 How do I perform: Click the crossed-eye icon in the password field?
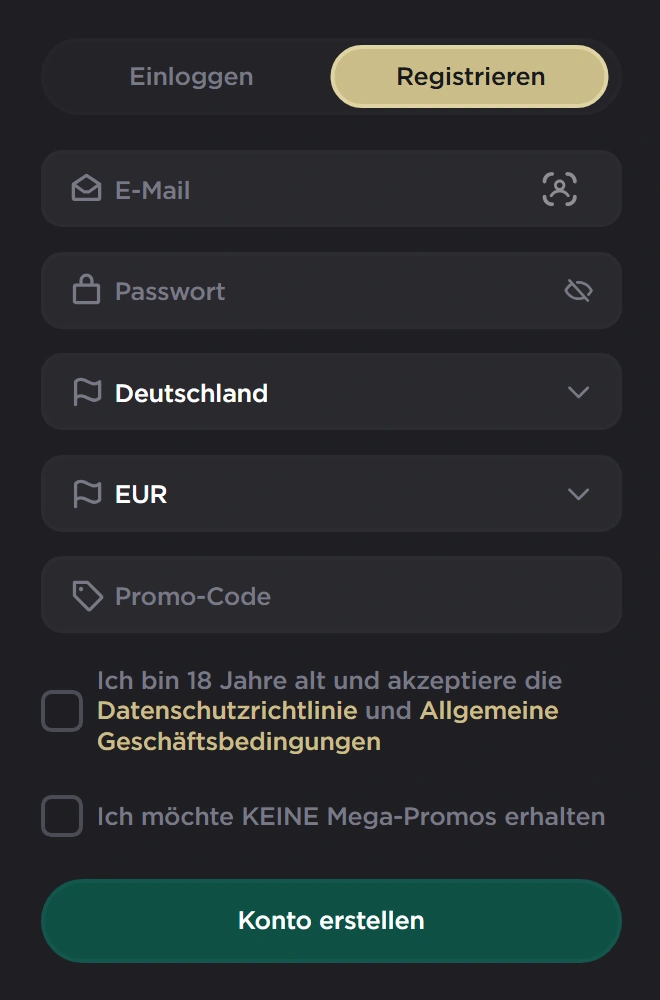point(578,290)
